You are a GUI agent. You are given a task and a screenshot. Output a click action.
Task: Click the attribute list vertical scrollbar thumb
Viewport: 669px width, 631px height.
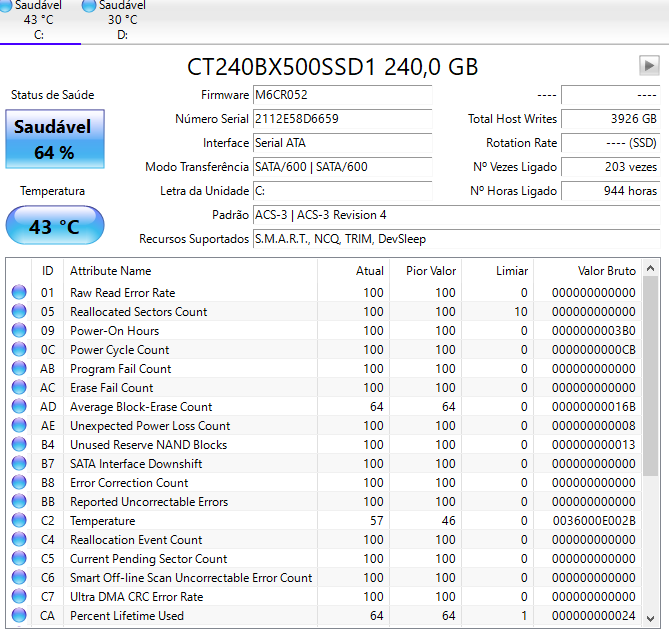pyautogui.click(x=650, y=376)
